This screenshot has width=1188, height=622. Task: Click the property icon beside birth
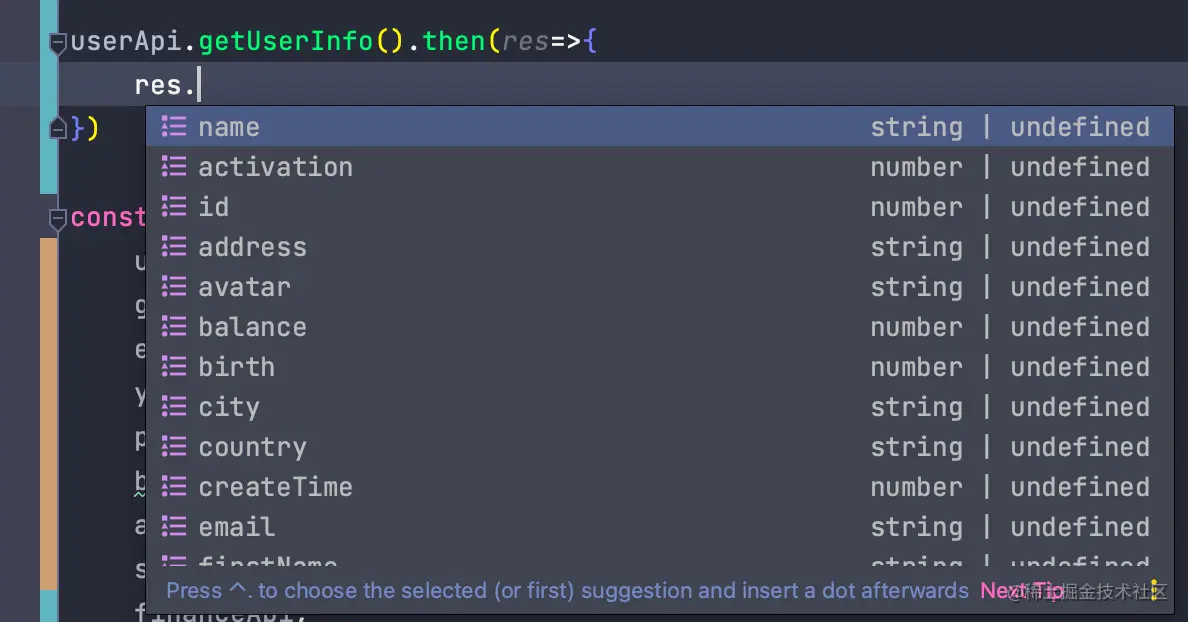174,367
